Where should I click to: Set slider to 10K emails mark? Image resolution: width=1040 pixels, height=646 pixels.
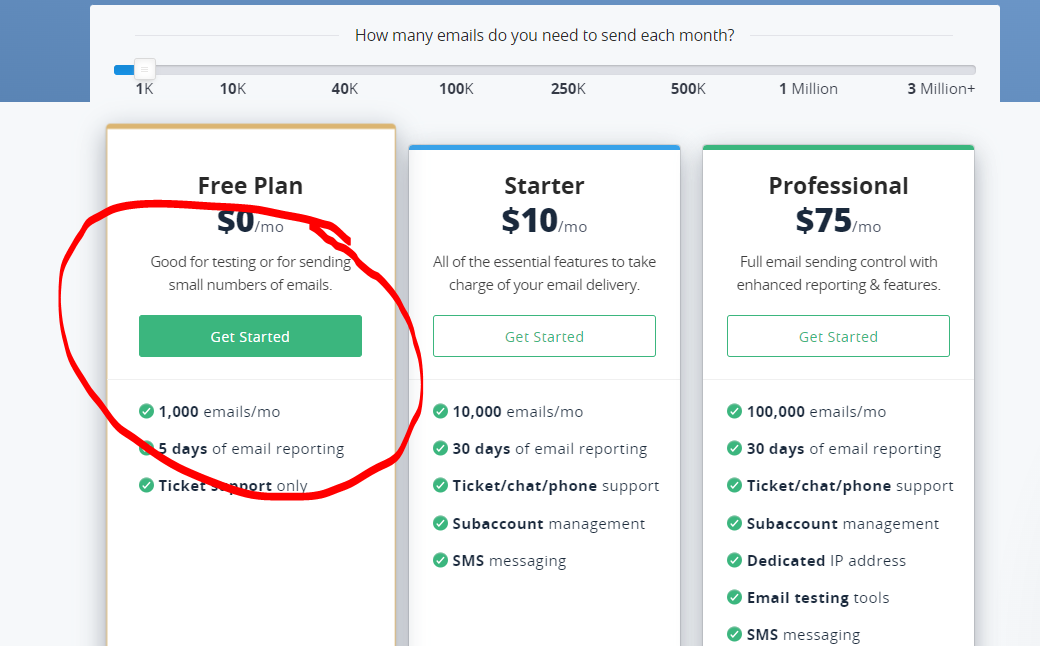coord(233,70)
